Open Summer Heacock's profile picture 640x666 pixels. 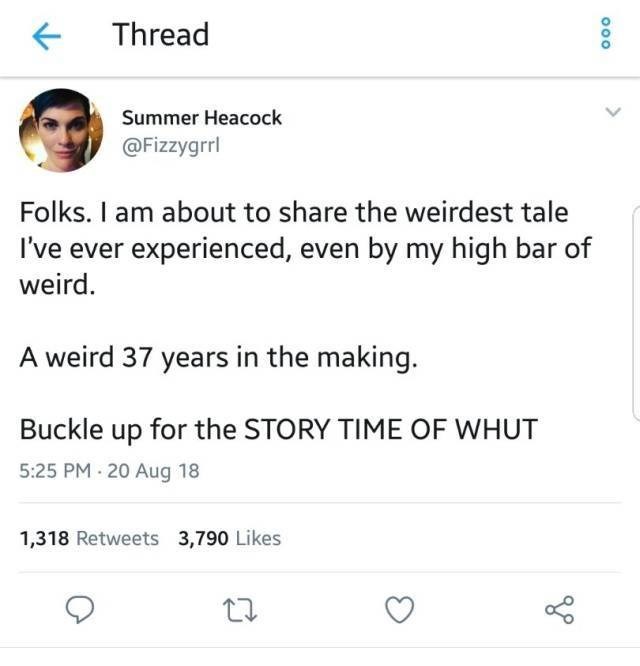[x=60, y=131]
